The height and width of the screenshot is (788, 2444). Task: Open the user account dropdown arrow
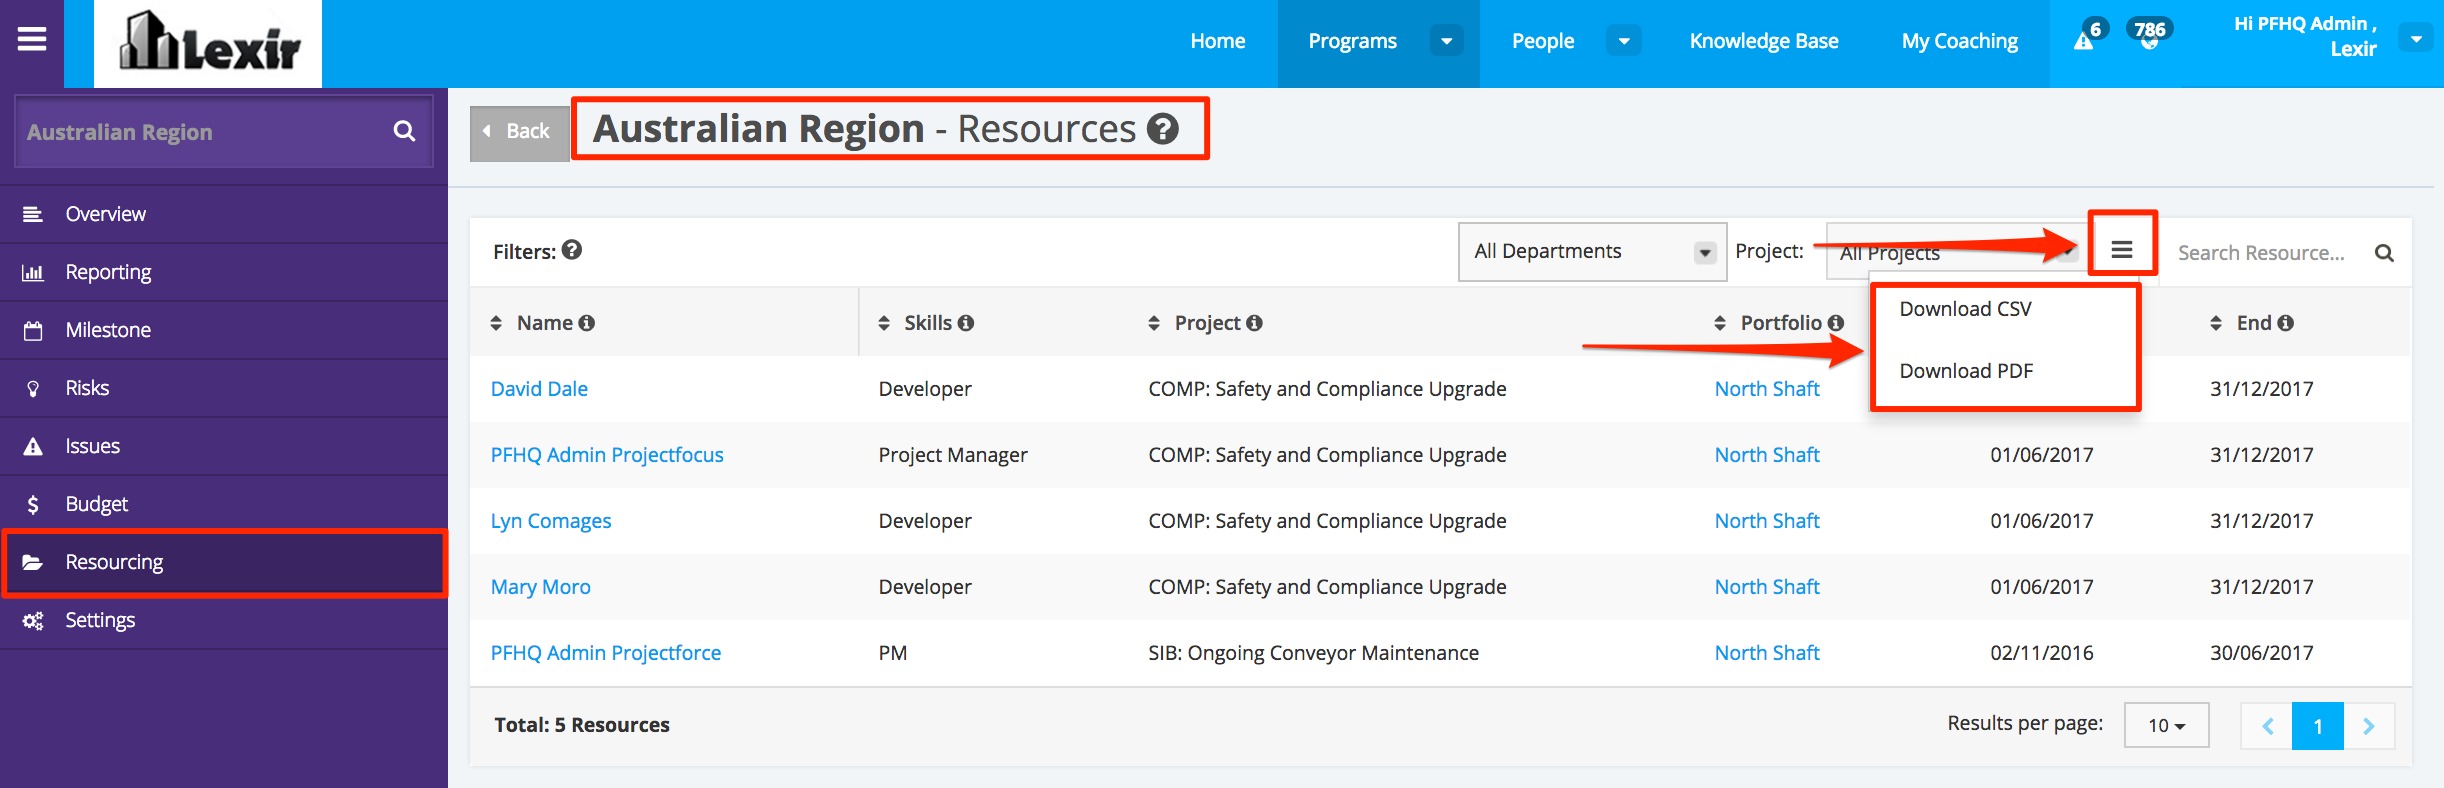click(2416, 39)
